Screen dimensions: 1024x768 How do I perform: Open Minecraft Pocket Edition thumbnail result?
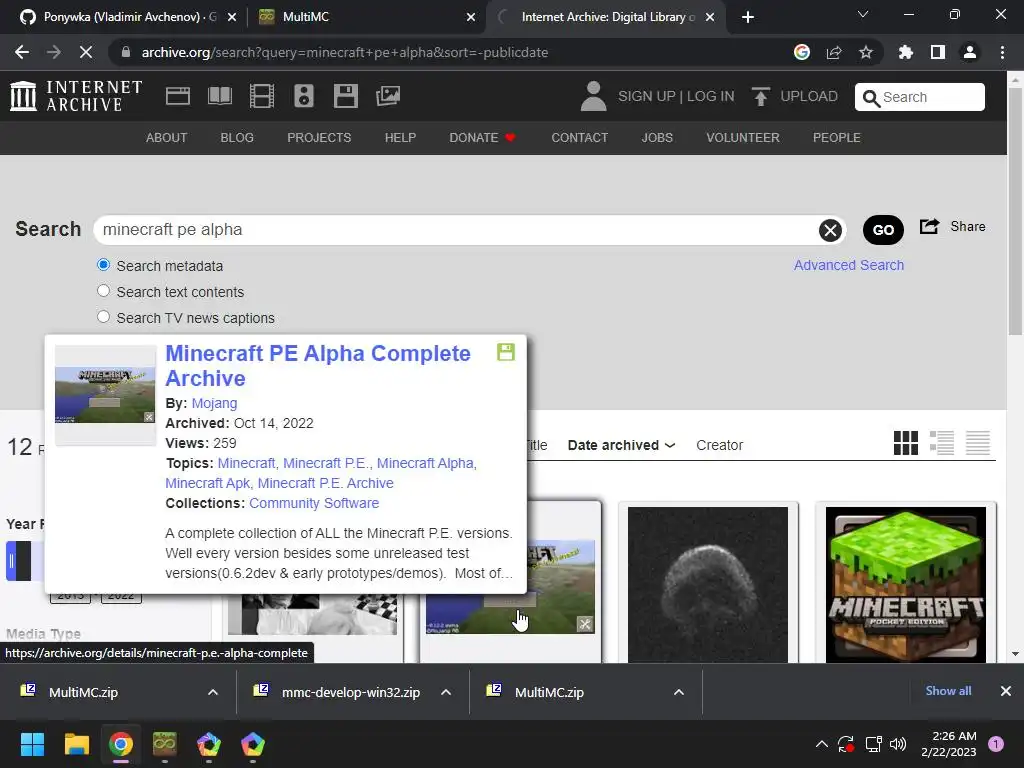click(x=906, y=584)
